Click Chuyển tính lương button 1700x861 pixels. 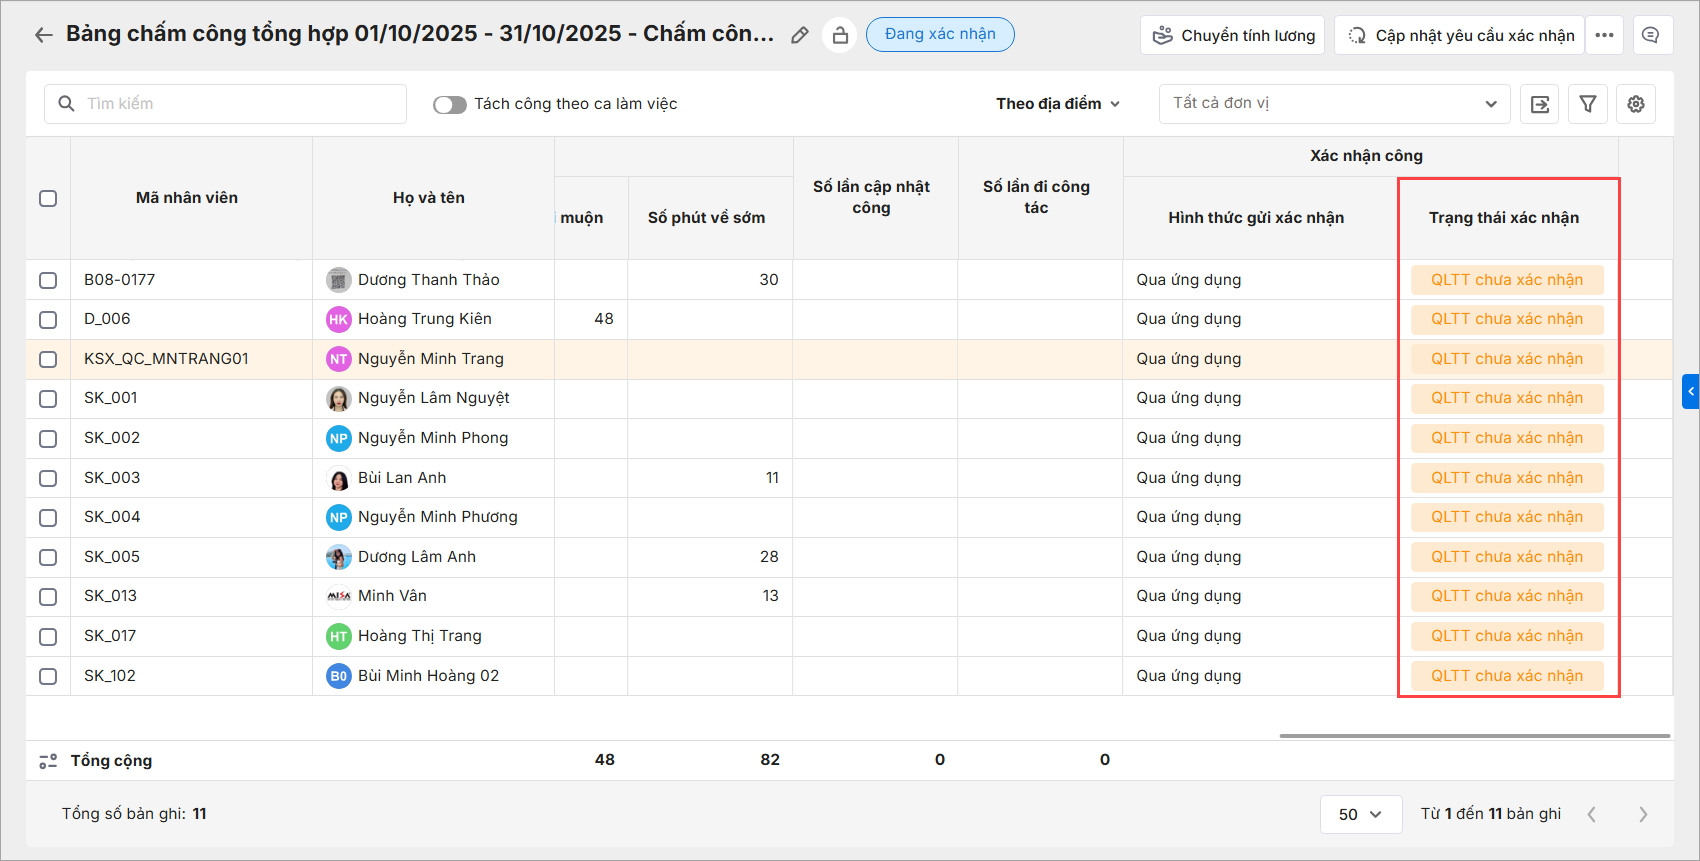point(1232,35)
